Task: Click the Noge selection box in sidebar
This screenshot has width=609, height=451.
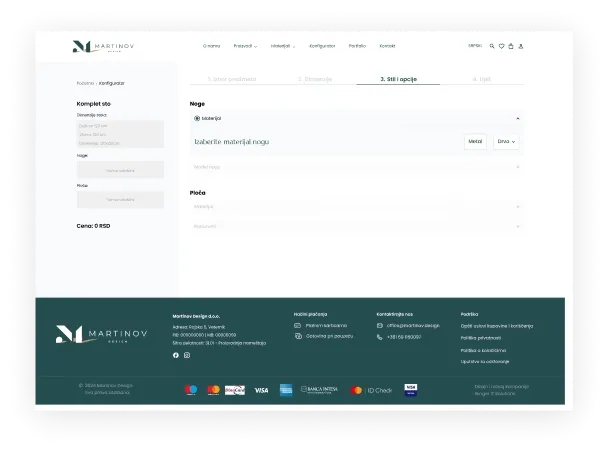Action: [x=120, y=170]
